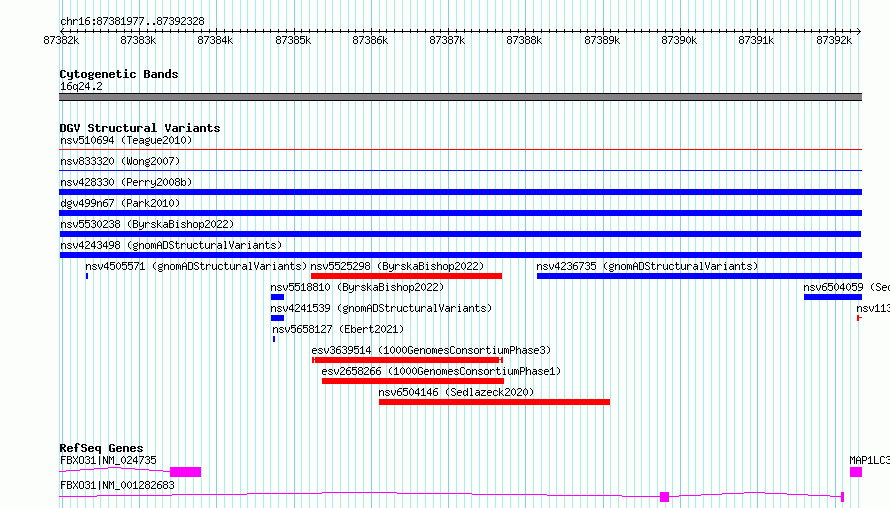Click the magenta FBXO31 NM_024735 exon block
Viewport: 890px width, 508px height.
point(186,472)
